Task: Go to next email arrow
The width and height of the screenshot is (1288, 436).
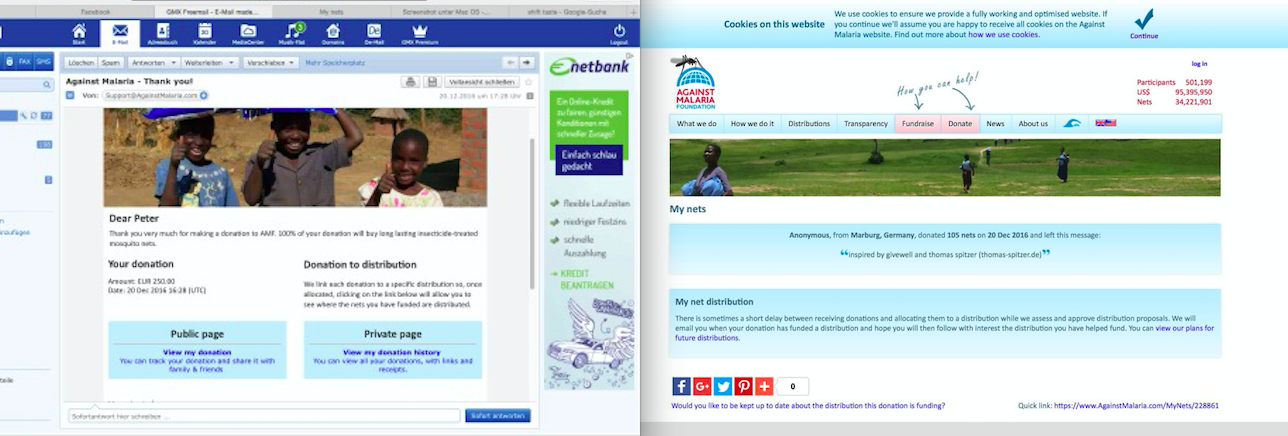Action: click(x=527, y=62)
